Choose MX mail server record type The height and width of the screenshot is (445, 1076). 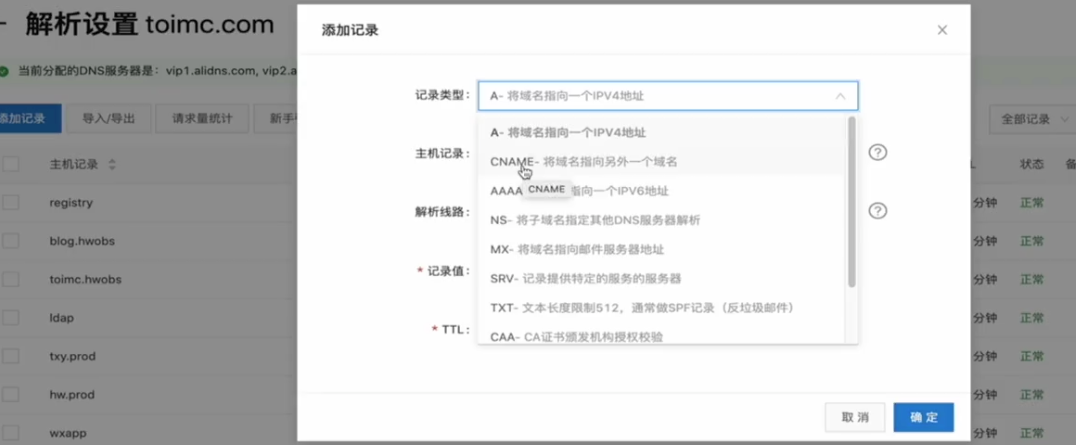(576, 249)
